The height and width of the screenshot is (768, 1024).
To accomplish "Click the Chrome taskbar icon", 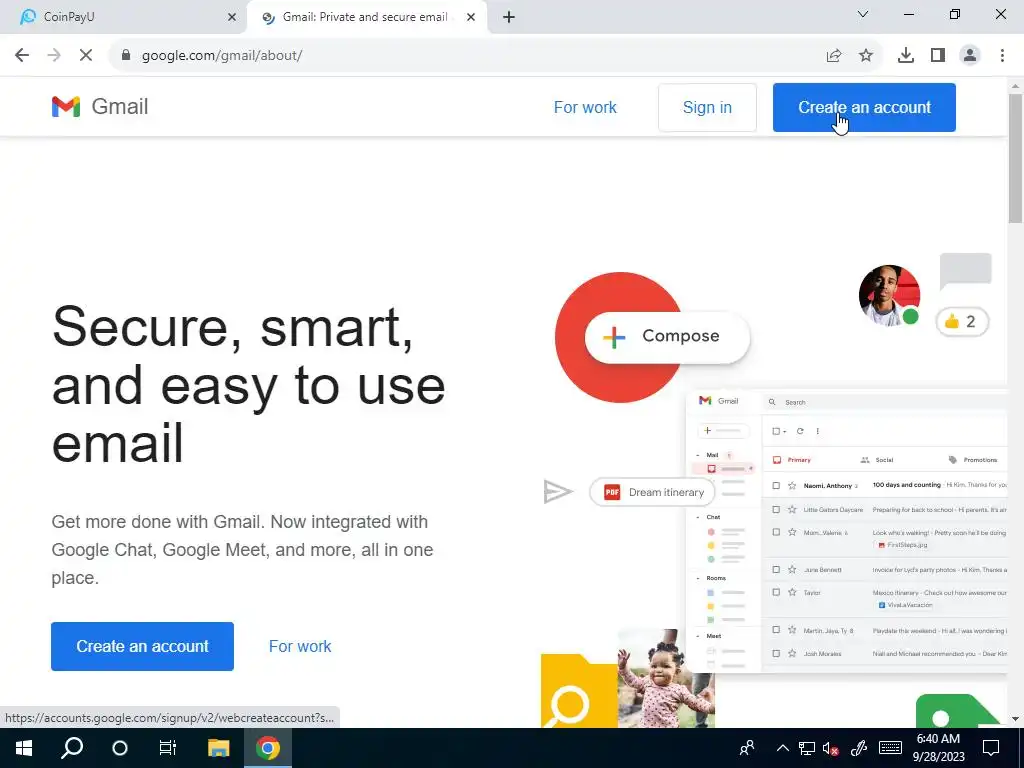I will (268, 748).
